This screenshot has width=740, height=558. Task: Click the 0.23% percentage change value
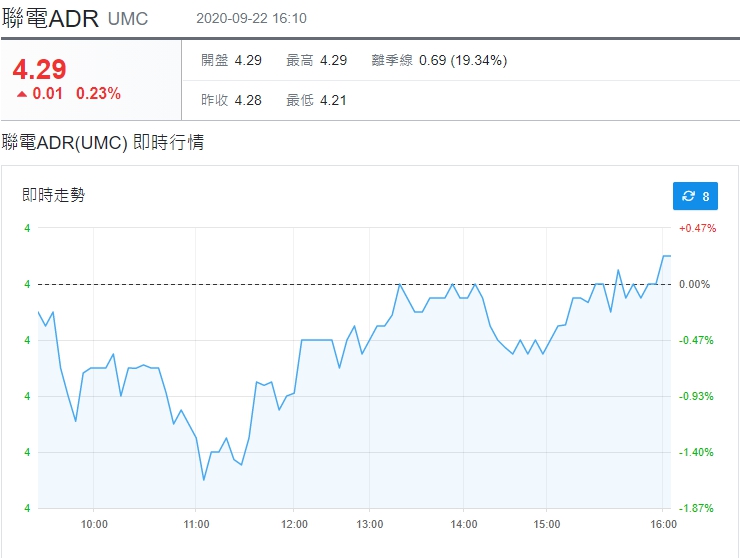click(98, 94)
